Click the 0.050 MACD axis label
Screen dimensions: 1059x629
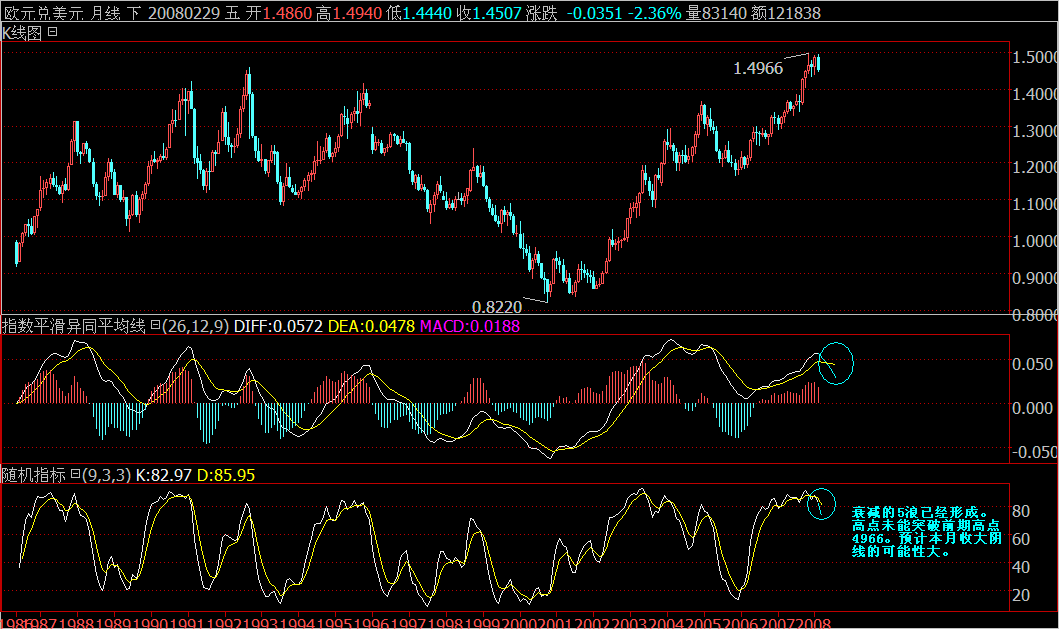point(1032,364)
